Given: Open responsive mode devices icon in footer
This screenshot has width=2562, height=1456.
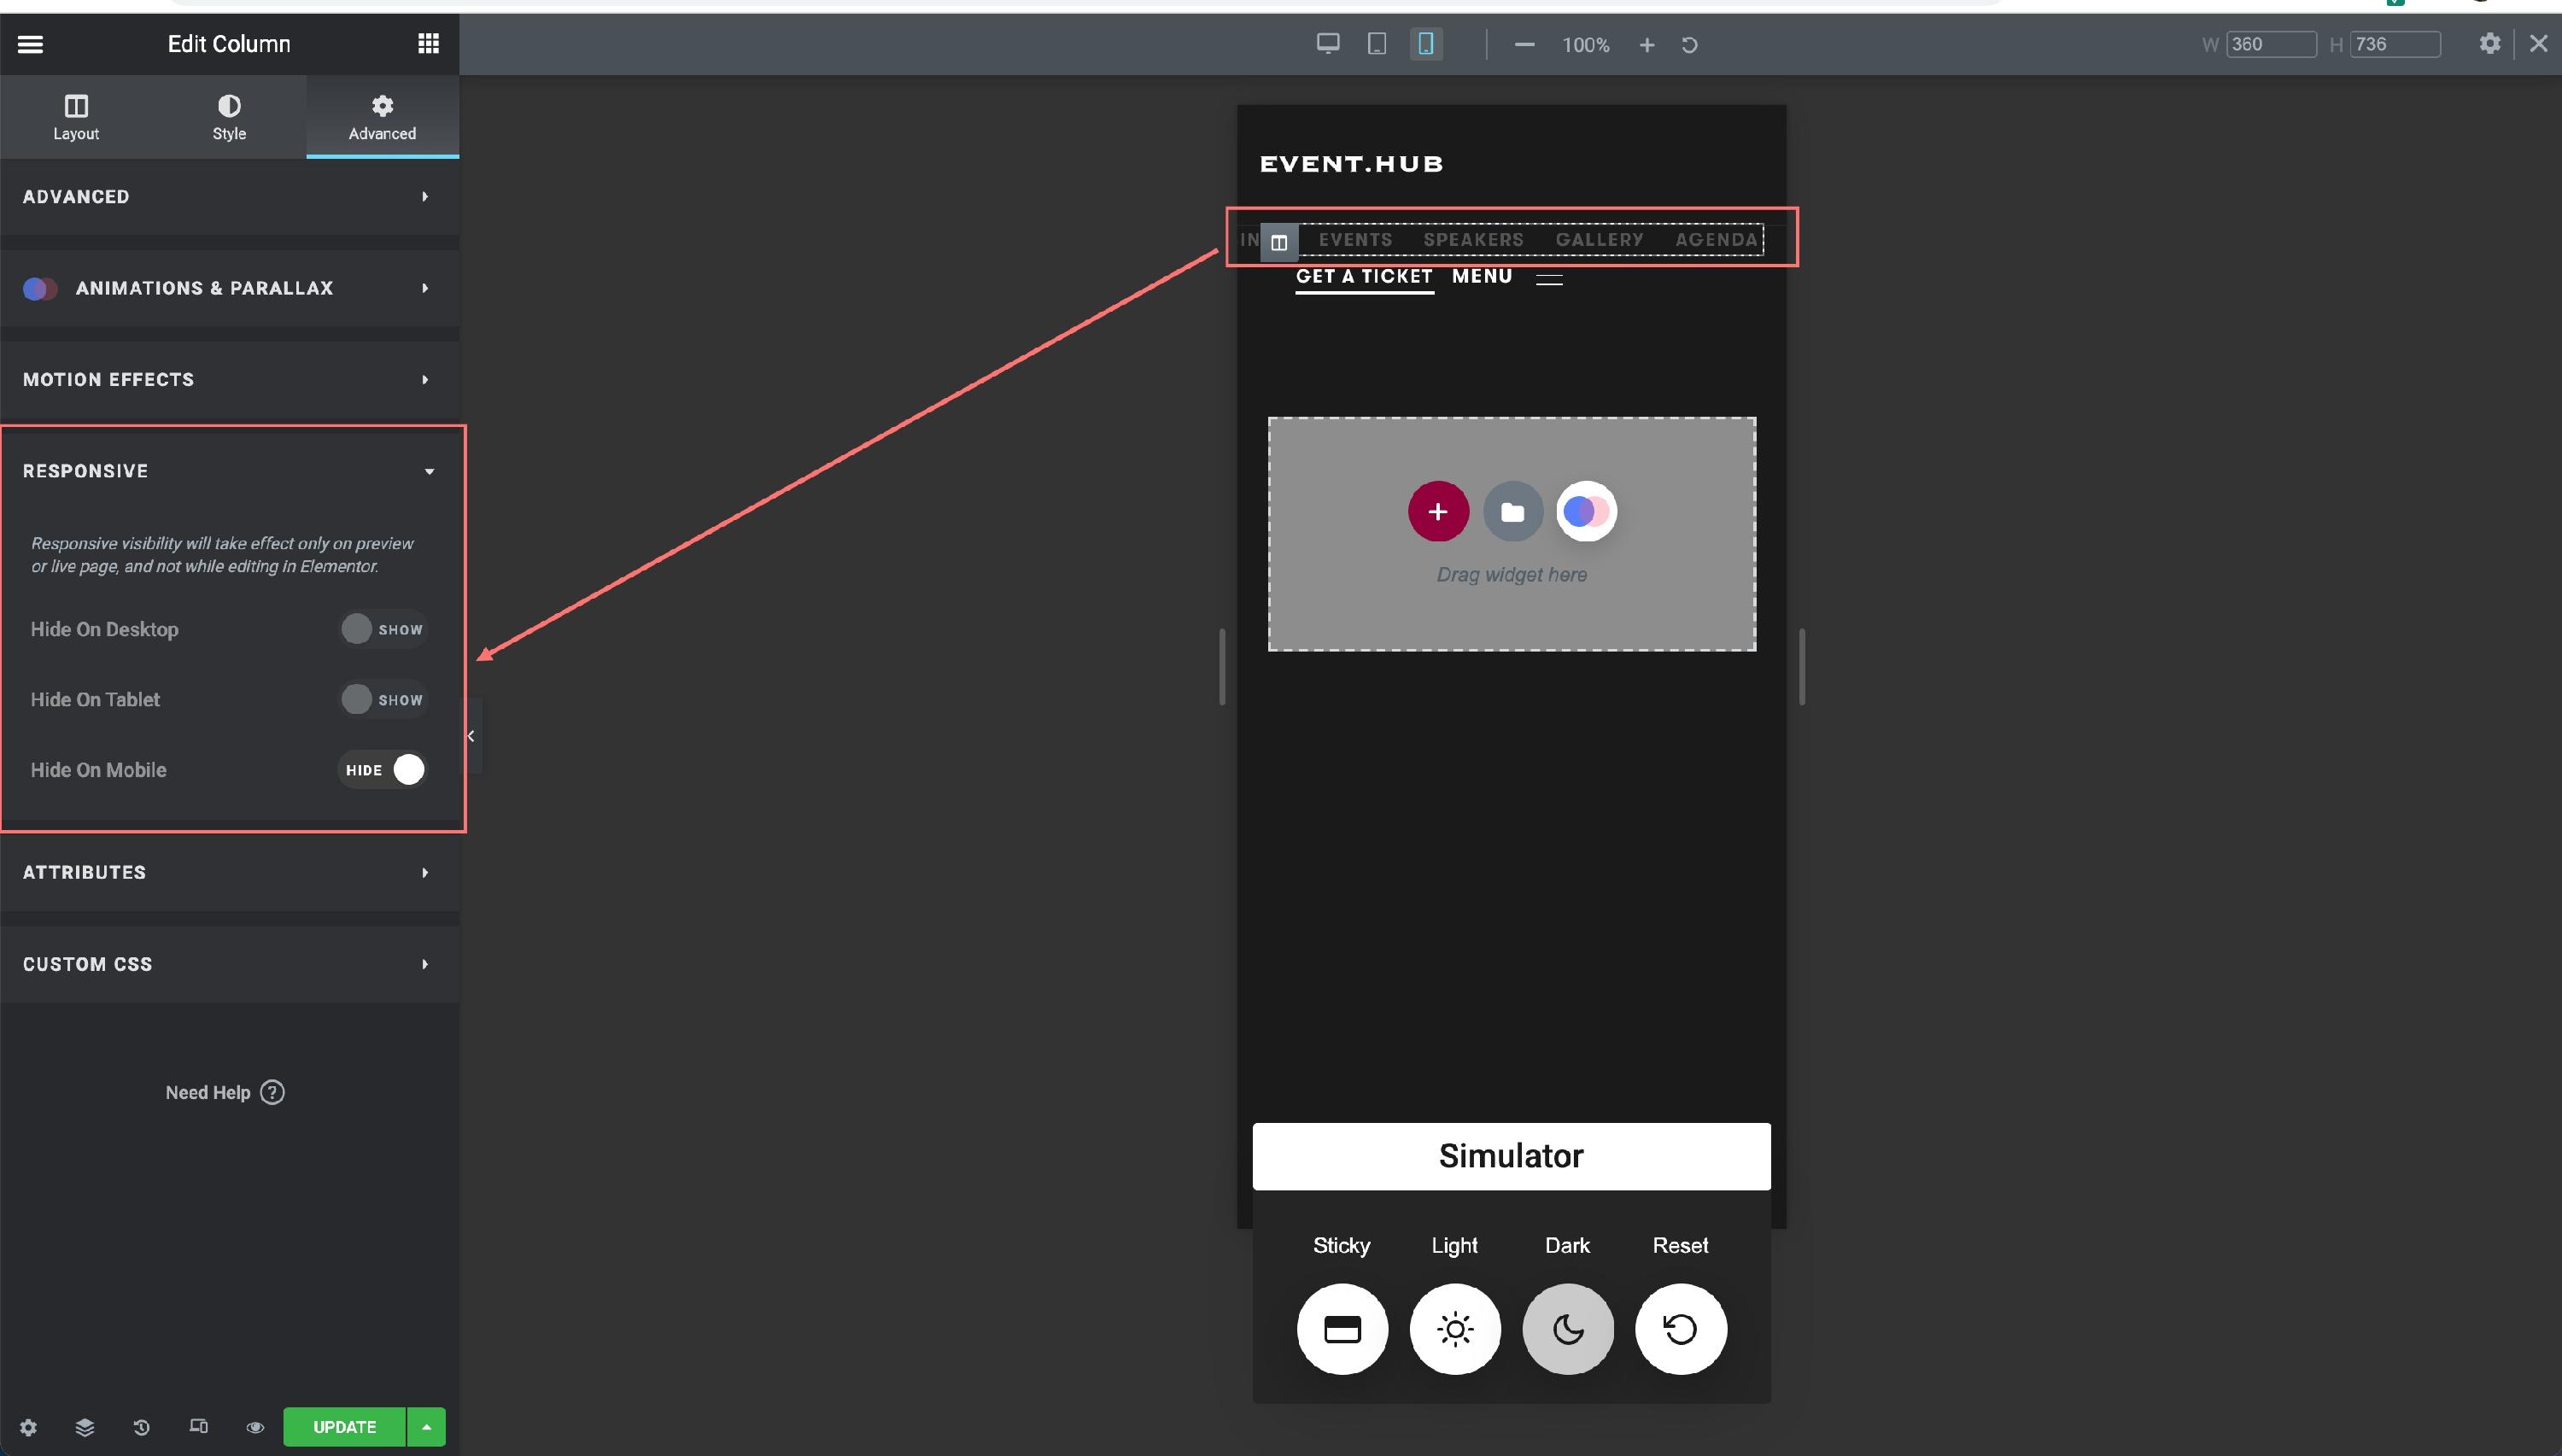Looking at the screenshot, I should coord(198,1427).
